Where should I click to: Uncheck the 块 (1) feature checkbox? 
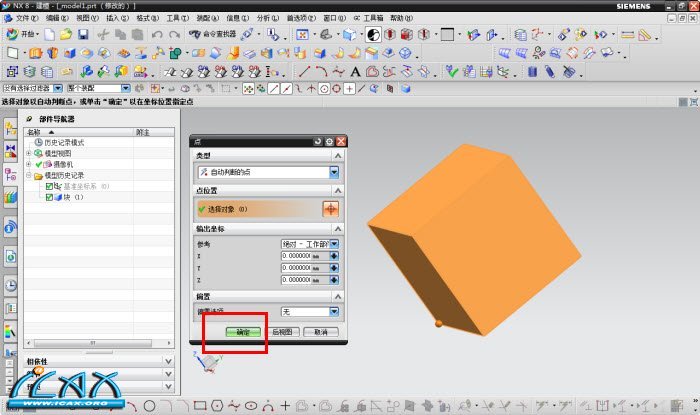49,197
